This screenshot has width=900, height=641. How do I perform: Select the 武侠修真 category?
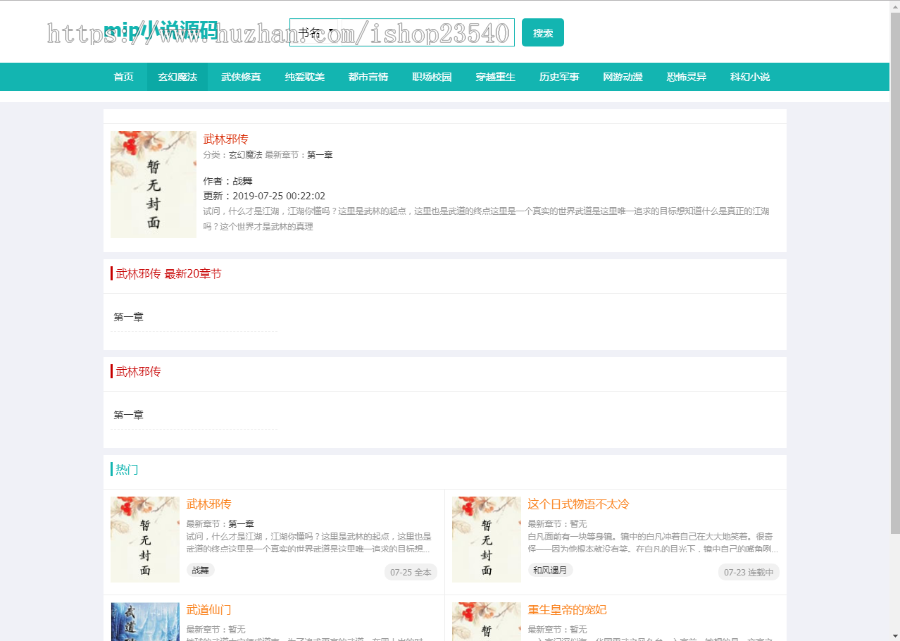click(240, 75)
